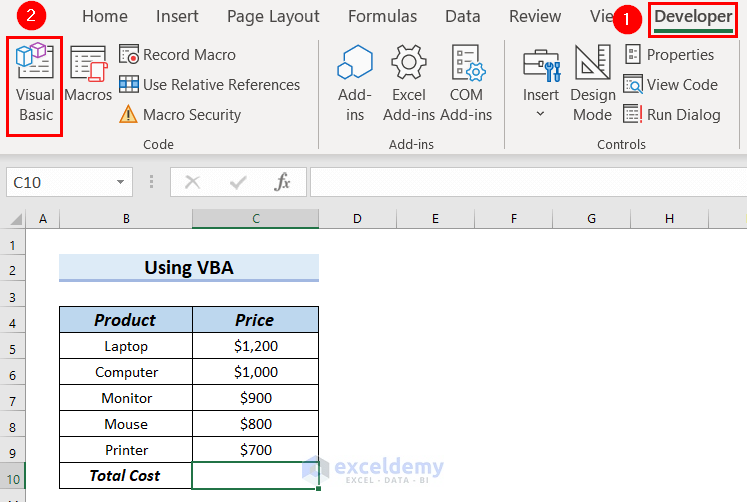
Task: Toggle Design Mode
Action: tap(593, 83)
